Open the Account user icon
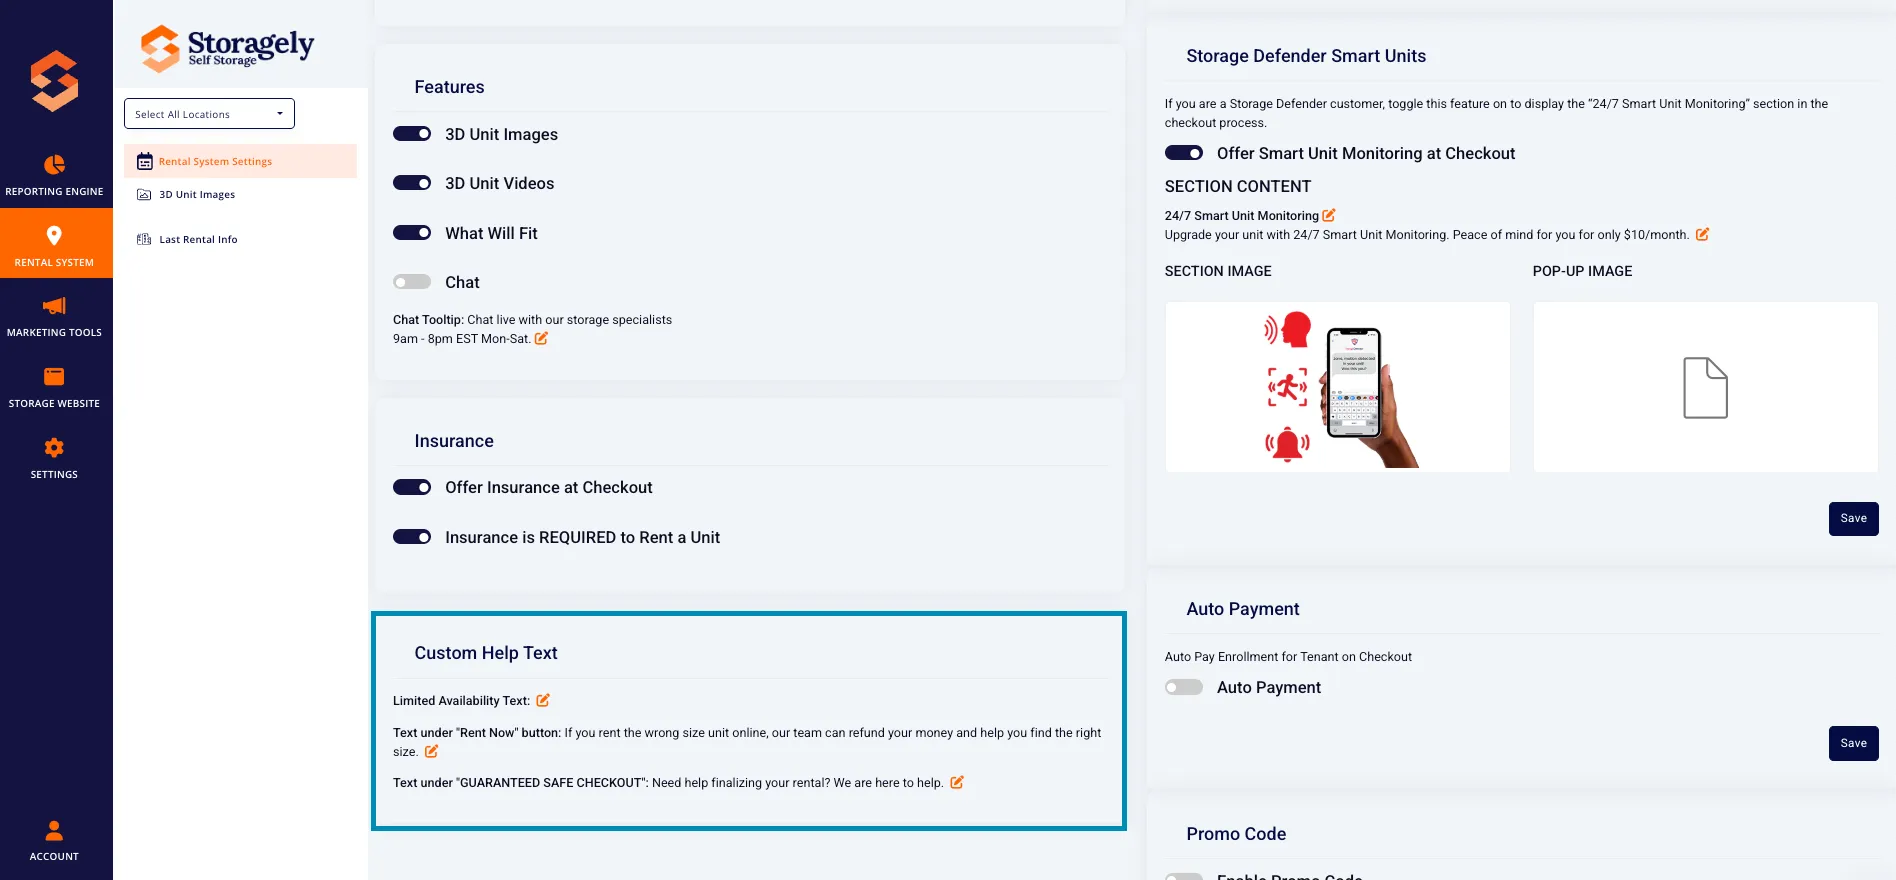The height and width of the screenshot is (880, 1896). [54, 830]
